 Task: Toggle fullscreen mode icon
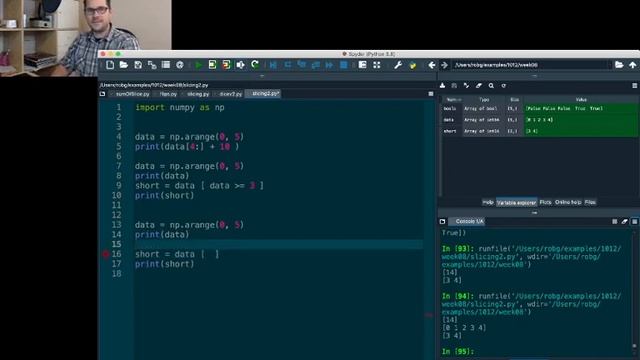[377, 65]
